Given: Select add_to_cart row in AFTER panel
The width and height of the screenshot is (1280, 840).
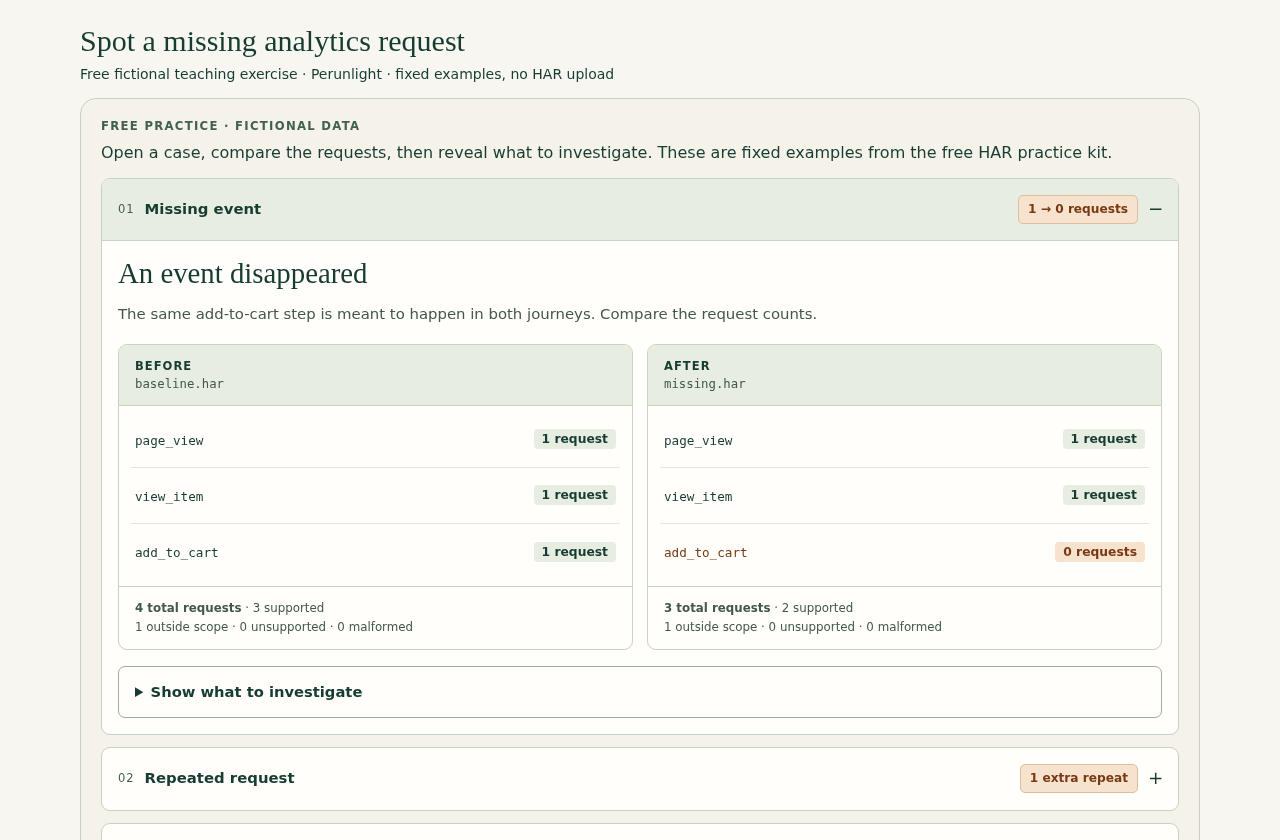Looking at the screenshot, I should pos(904,552).
